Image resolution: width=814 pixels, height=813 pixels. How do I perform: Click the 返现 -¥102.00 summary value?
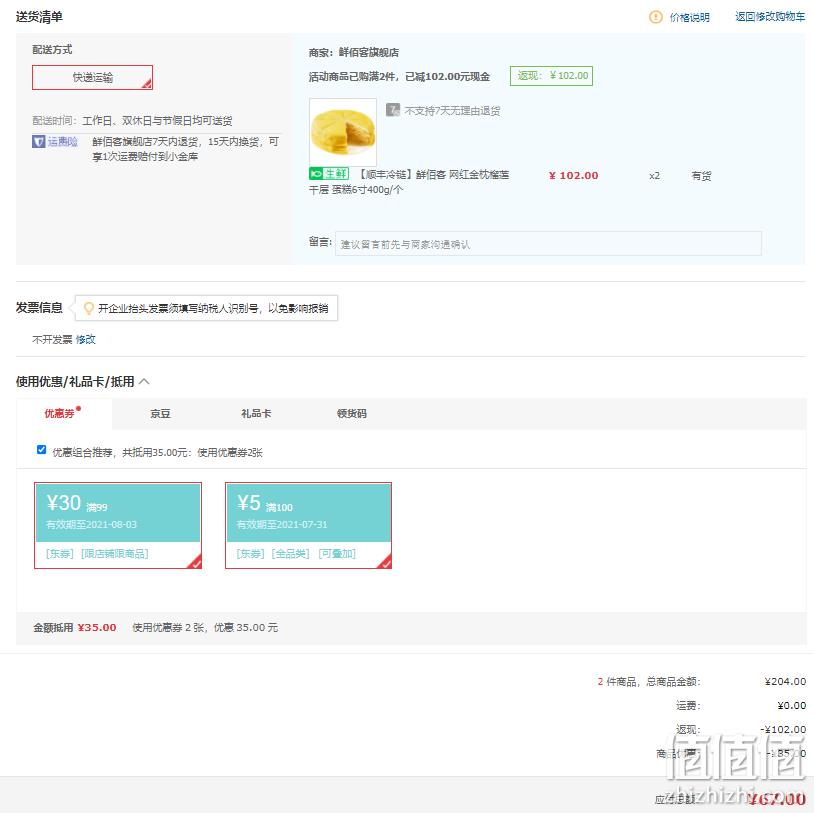(783, 729)
